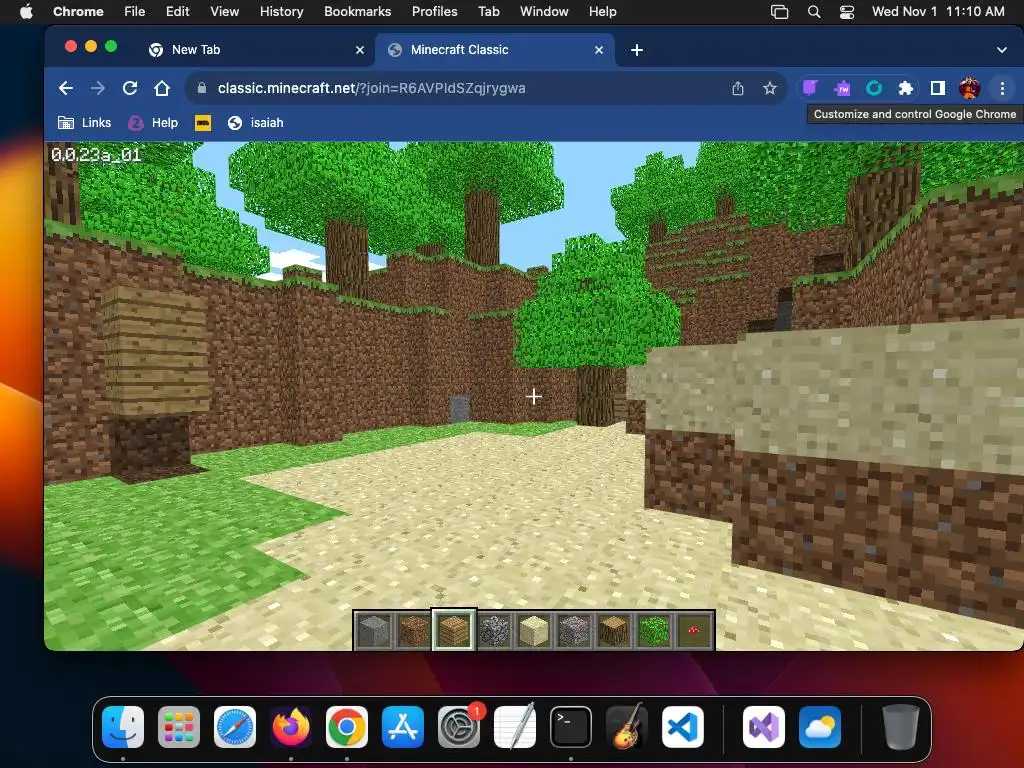This screenshot has width=1024, height=768.
Task: Open Terminal from the Dock
Action: pyautogui.click(x=571, y=727)
